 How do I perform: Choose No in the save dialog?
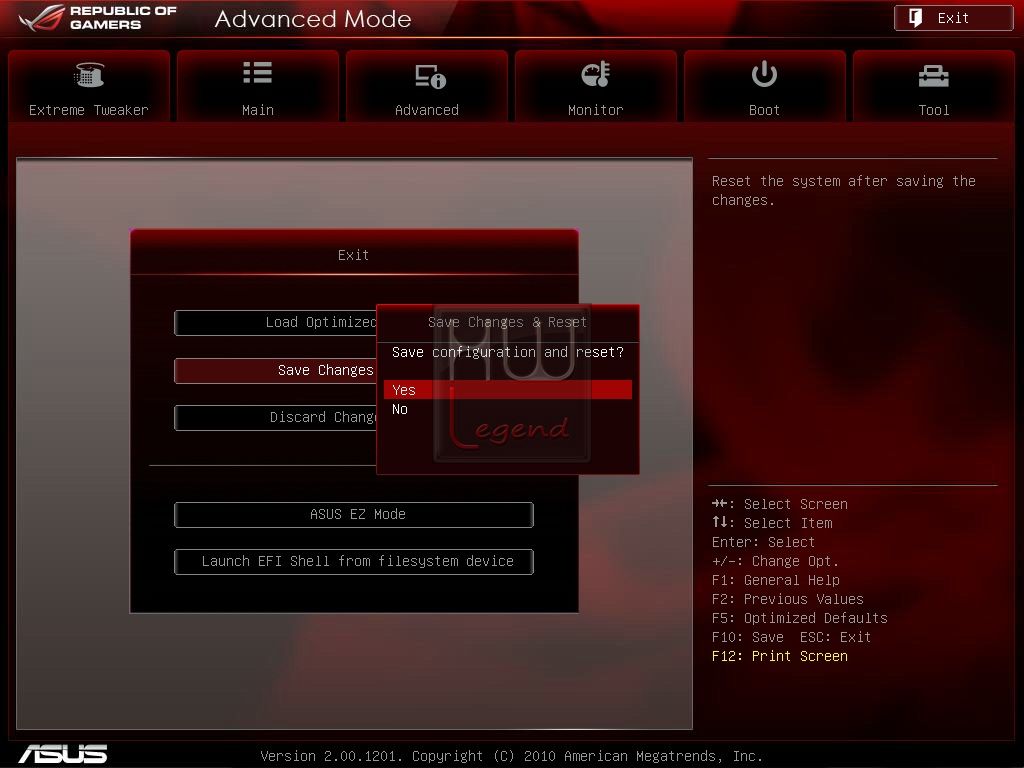pyautogui.click(x=507, y=409)
